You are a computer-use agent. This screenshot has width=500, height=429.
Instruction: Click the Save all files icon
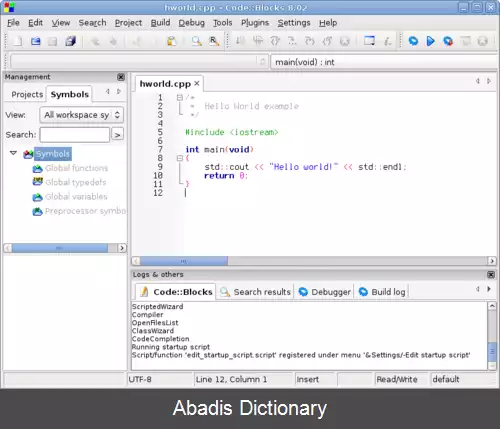[70, 41]
